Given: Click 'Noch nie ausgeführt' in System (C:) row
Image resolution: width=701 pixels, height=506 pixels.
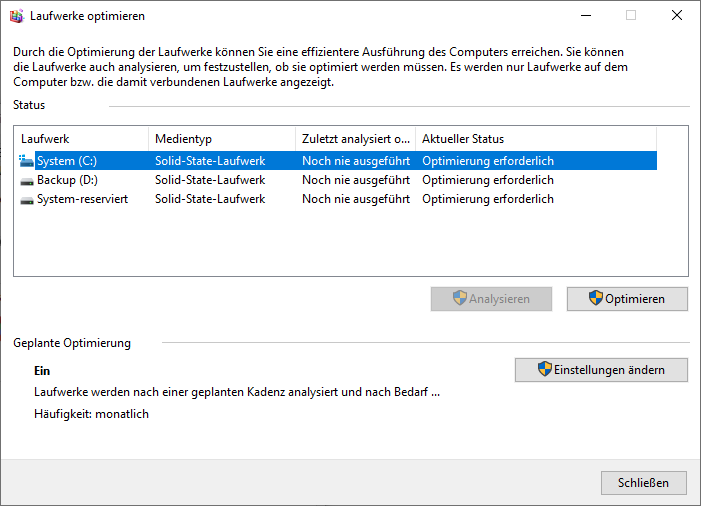Looking at the screenshot, I should coord(356,161).
